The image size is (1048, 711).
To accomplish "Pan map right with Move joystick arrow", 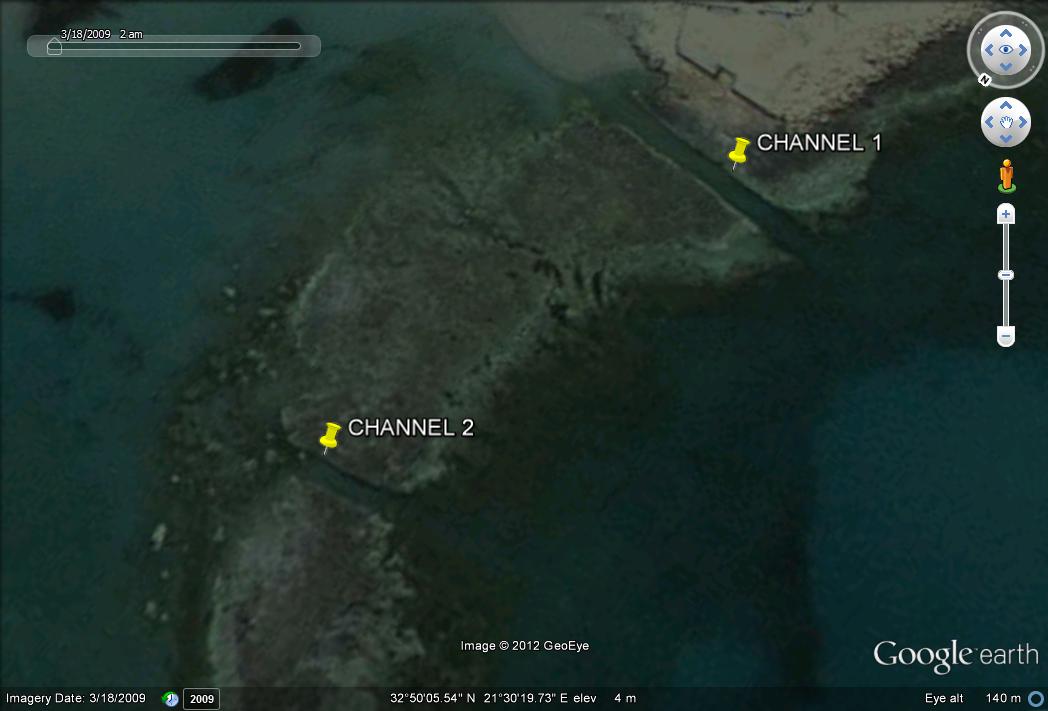I will pyautogui.click(x=1023, y=122).
